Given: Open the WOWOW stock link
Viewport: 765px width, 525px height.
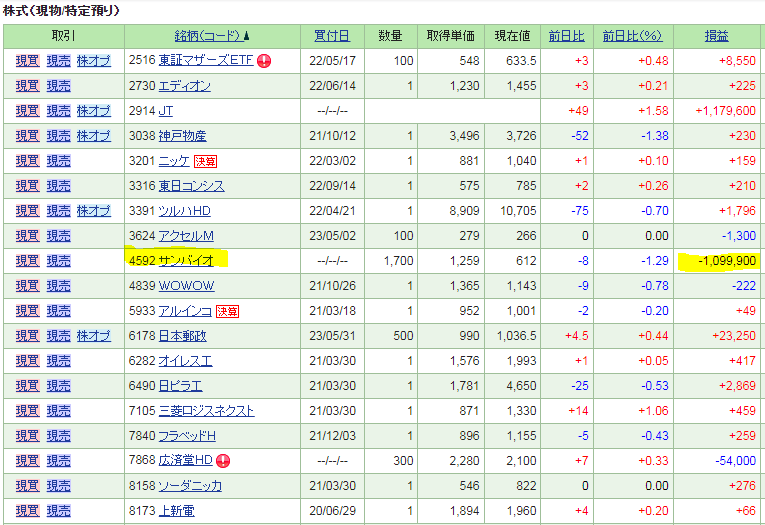Looking at the screenshot, I should point(186,286).
